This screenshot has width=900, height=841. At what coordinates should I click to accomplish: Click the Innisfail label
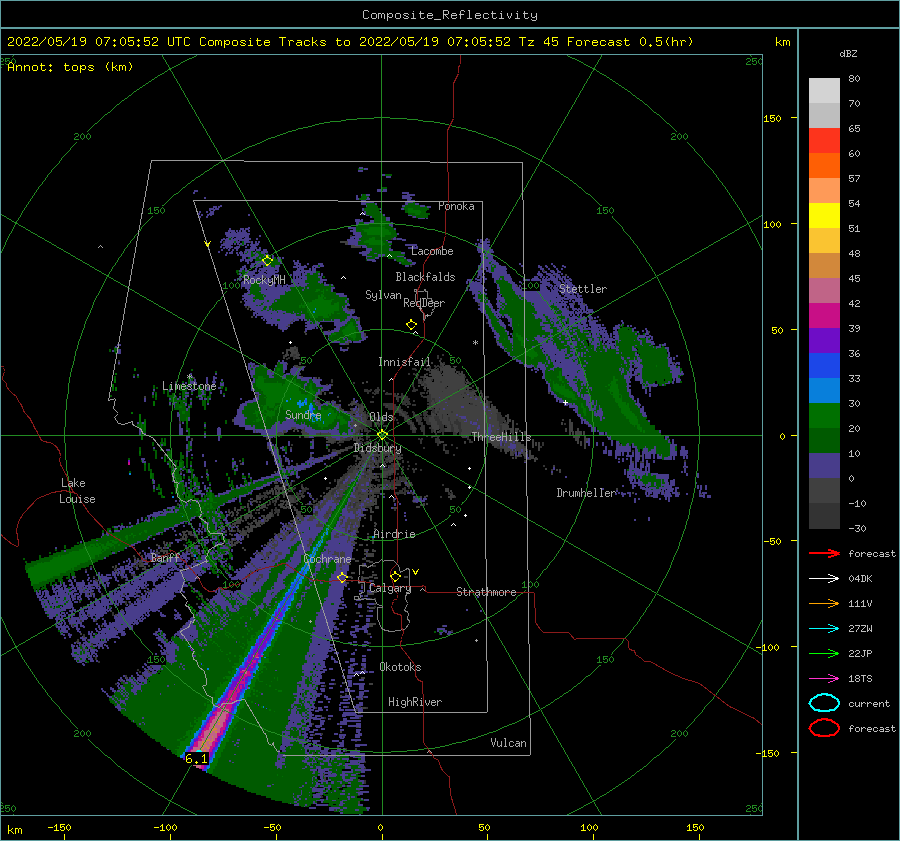[404, 362]
